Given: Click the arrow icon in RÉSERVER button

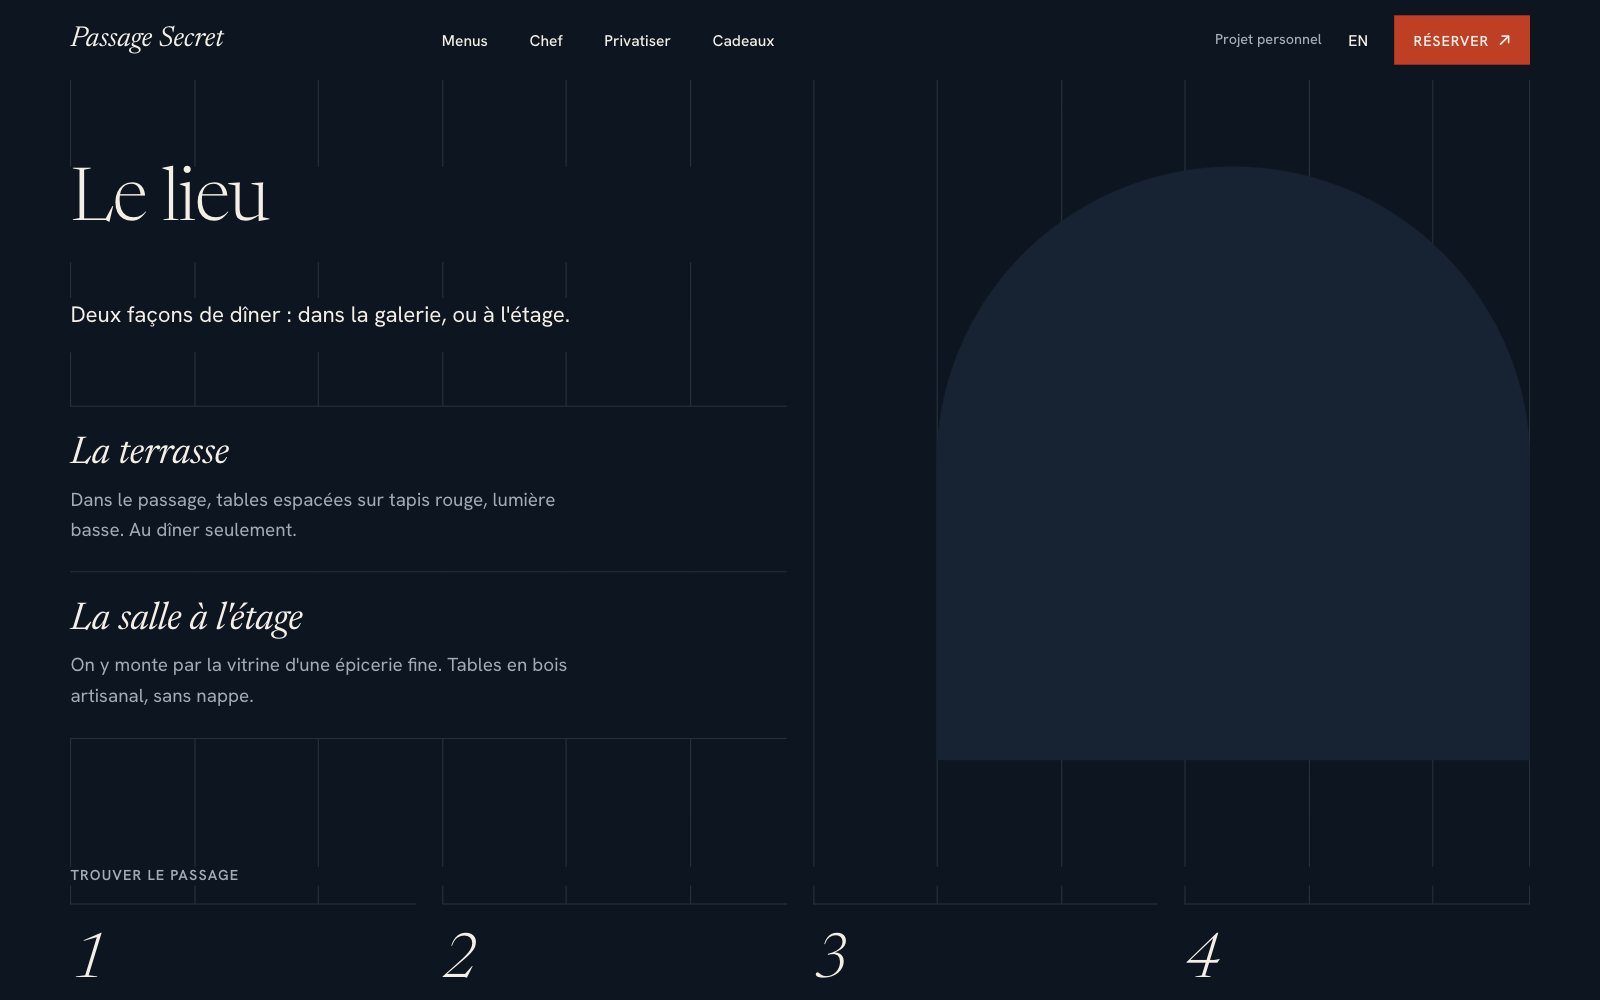Looking at the screenshot, I should coord(1504,40).
